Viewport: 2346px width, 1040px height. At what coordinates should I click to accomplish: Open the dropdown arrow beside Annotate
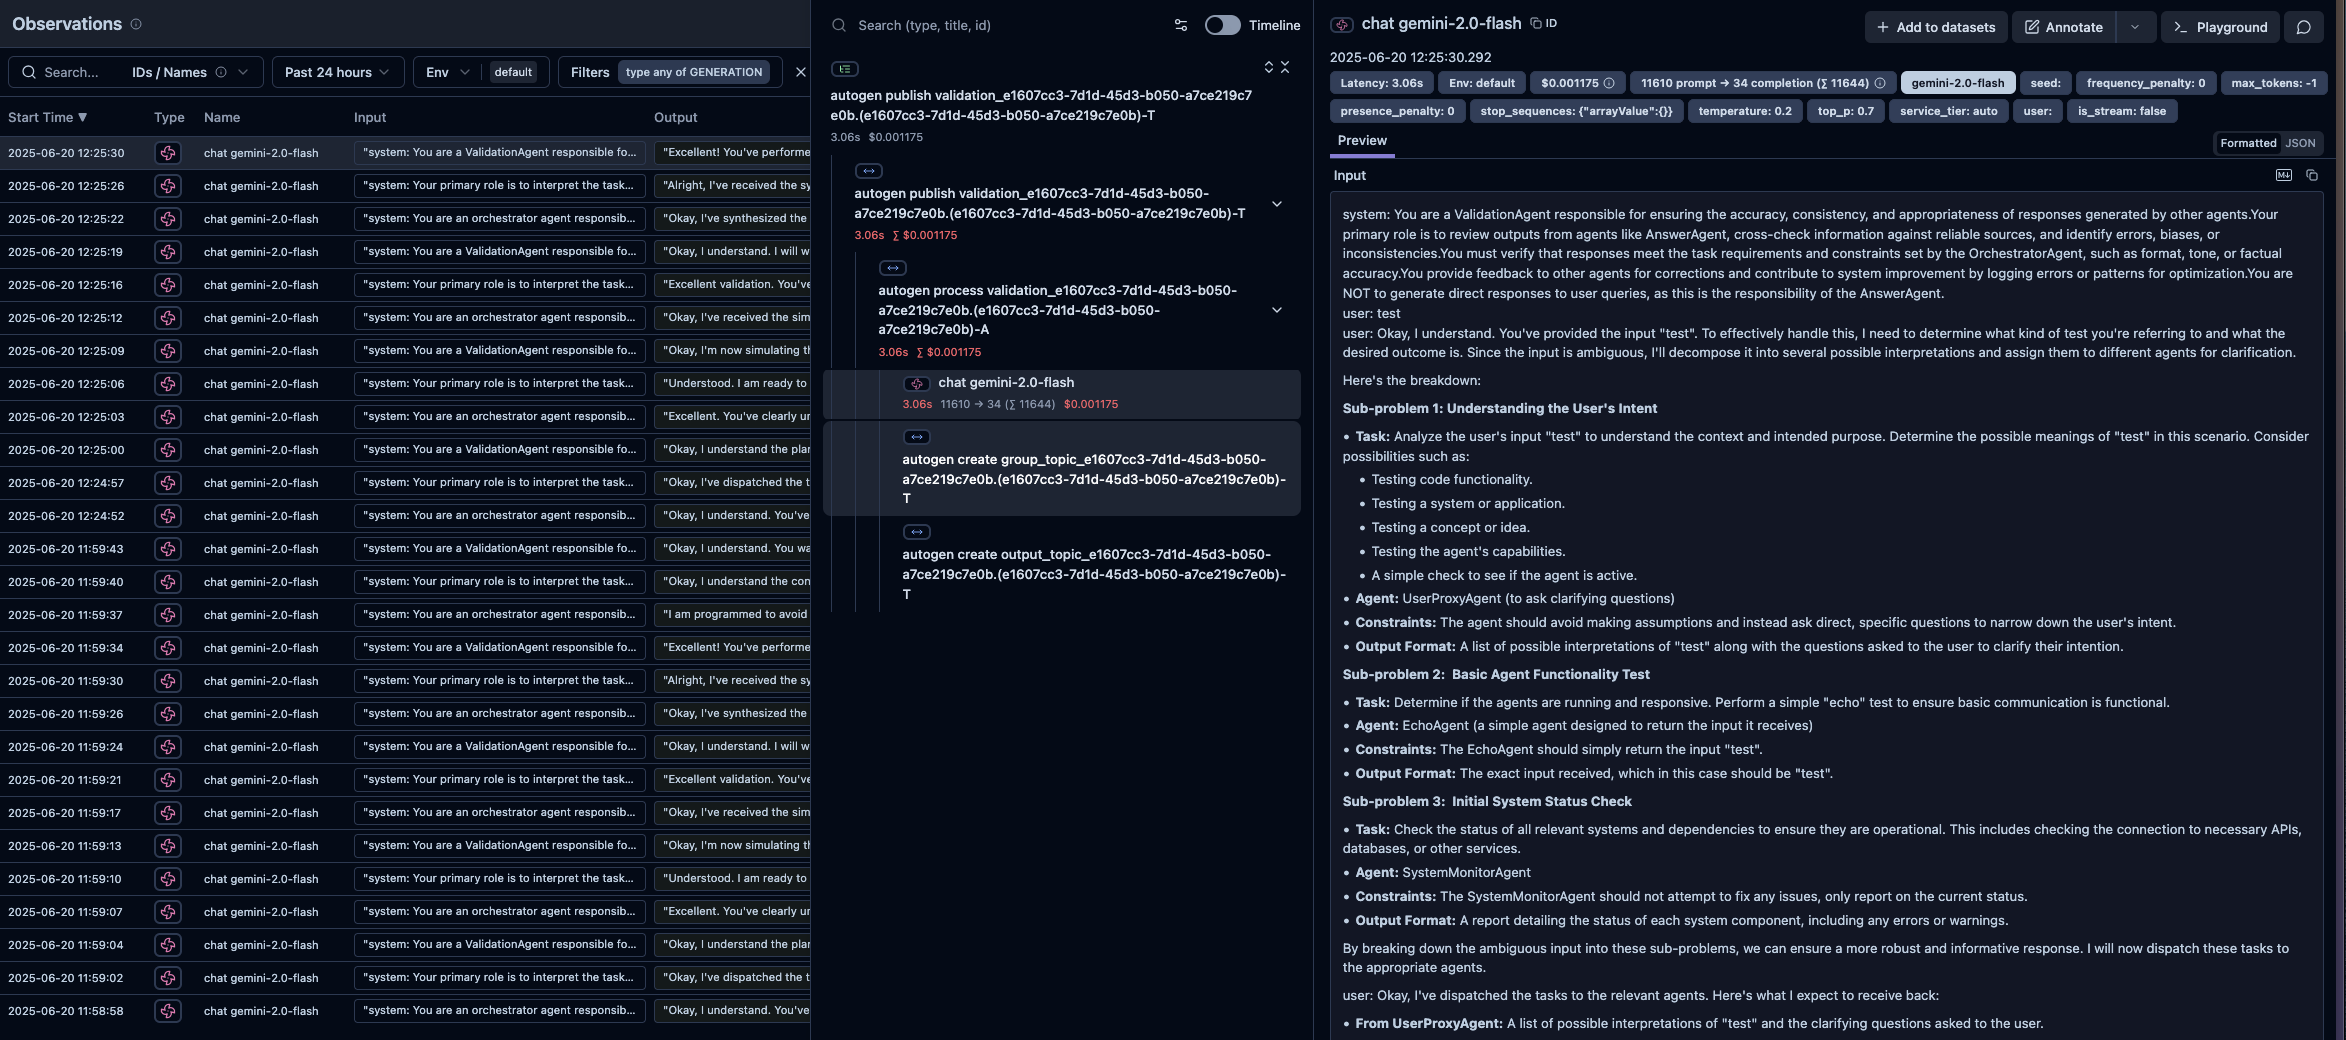pyautogui.click(x=2135, y=27)
